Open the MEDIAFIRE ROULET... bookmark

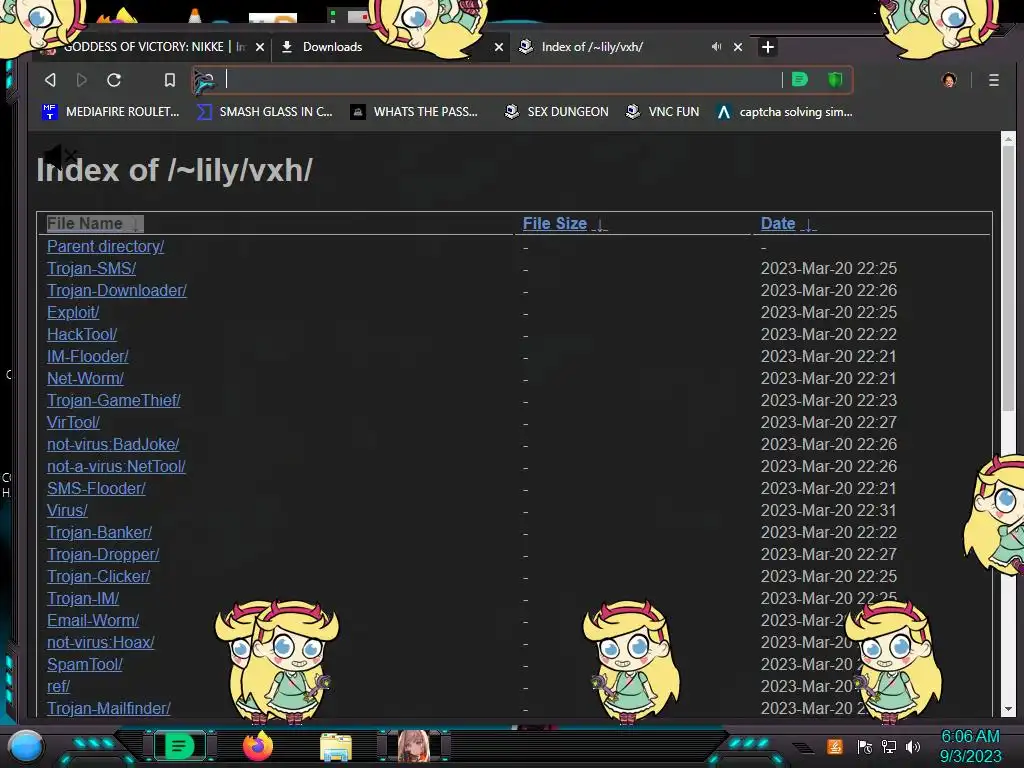point(110,112)
